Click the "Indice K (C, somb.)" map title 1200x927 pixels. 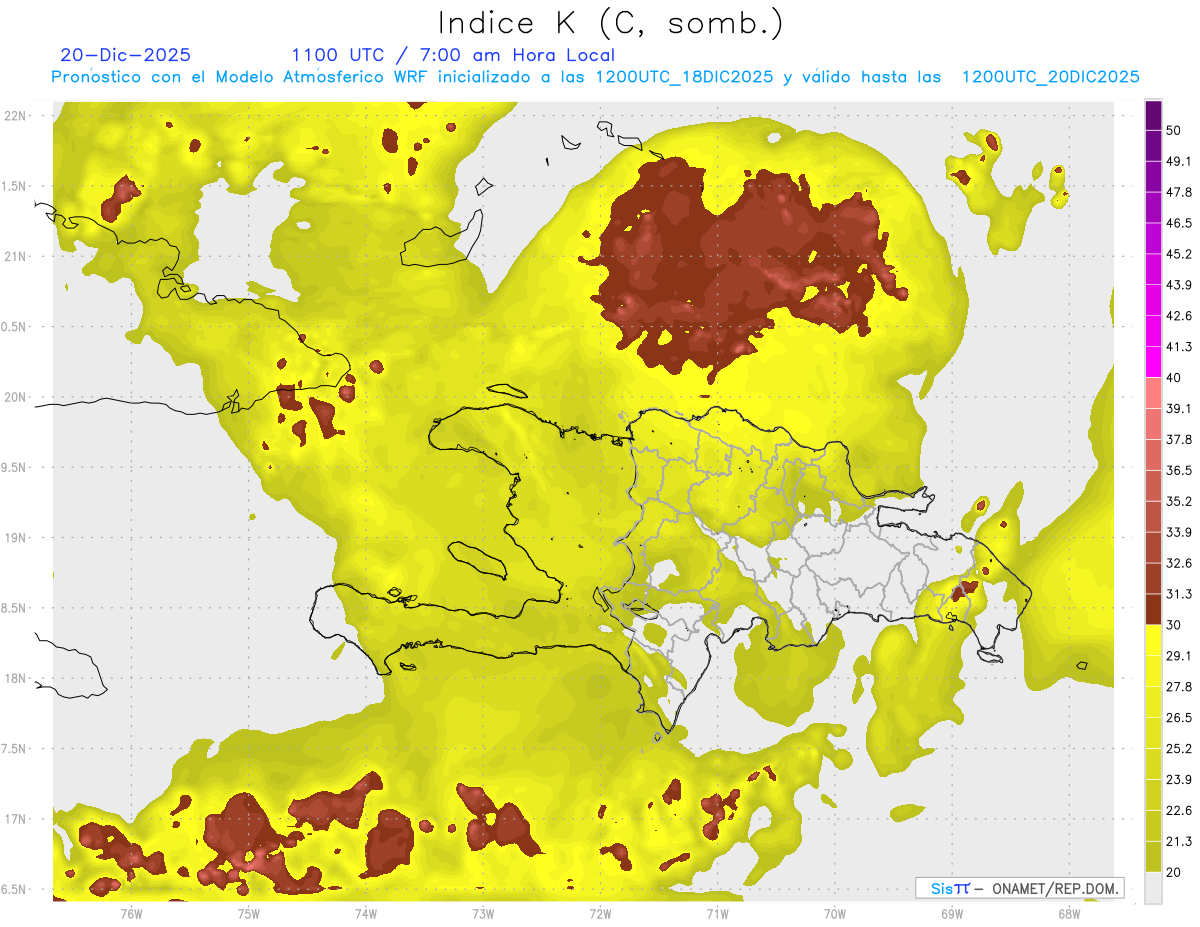pyautogui.click(x=611, y=23)
